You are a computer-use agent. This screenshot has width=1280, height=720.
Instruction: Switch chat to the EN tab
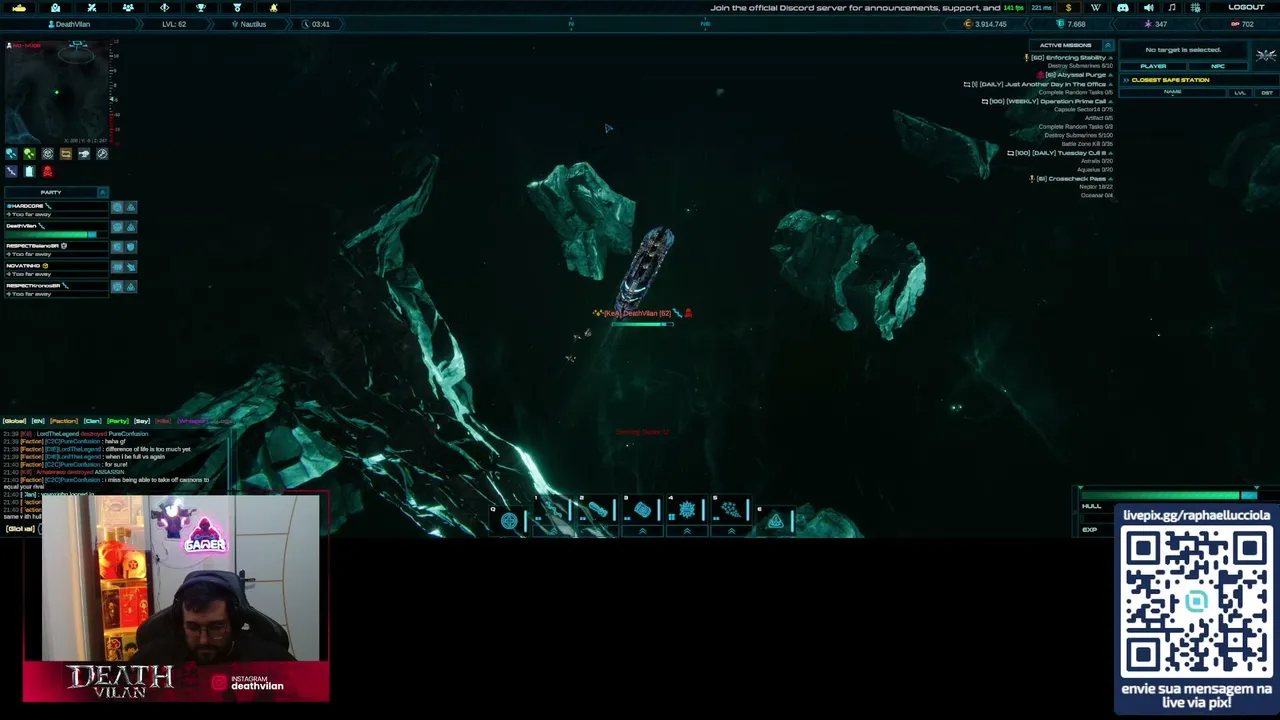pyautogui.click(x=38, y=421)
